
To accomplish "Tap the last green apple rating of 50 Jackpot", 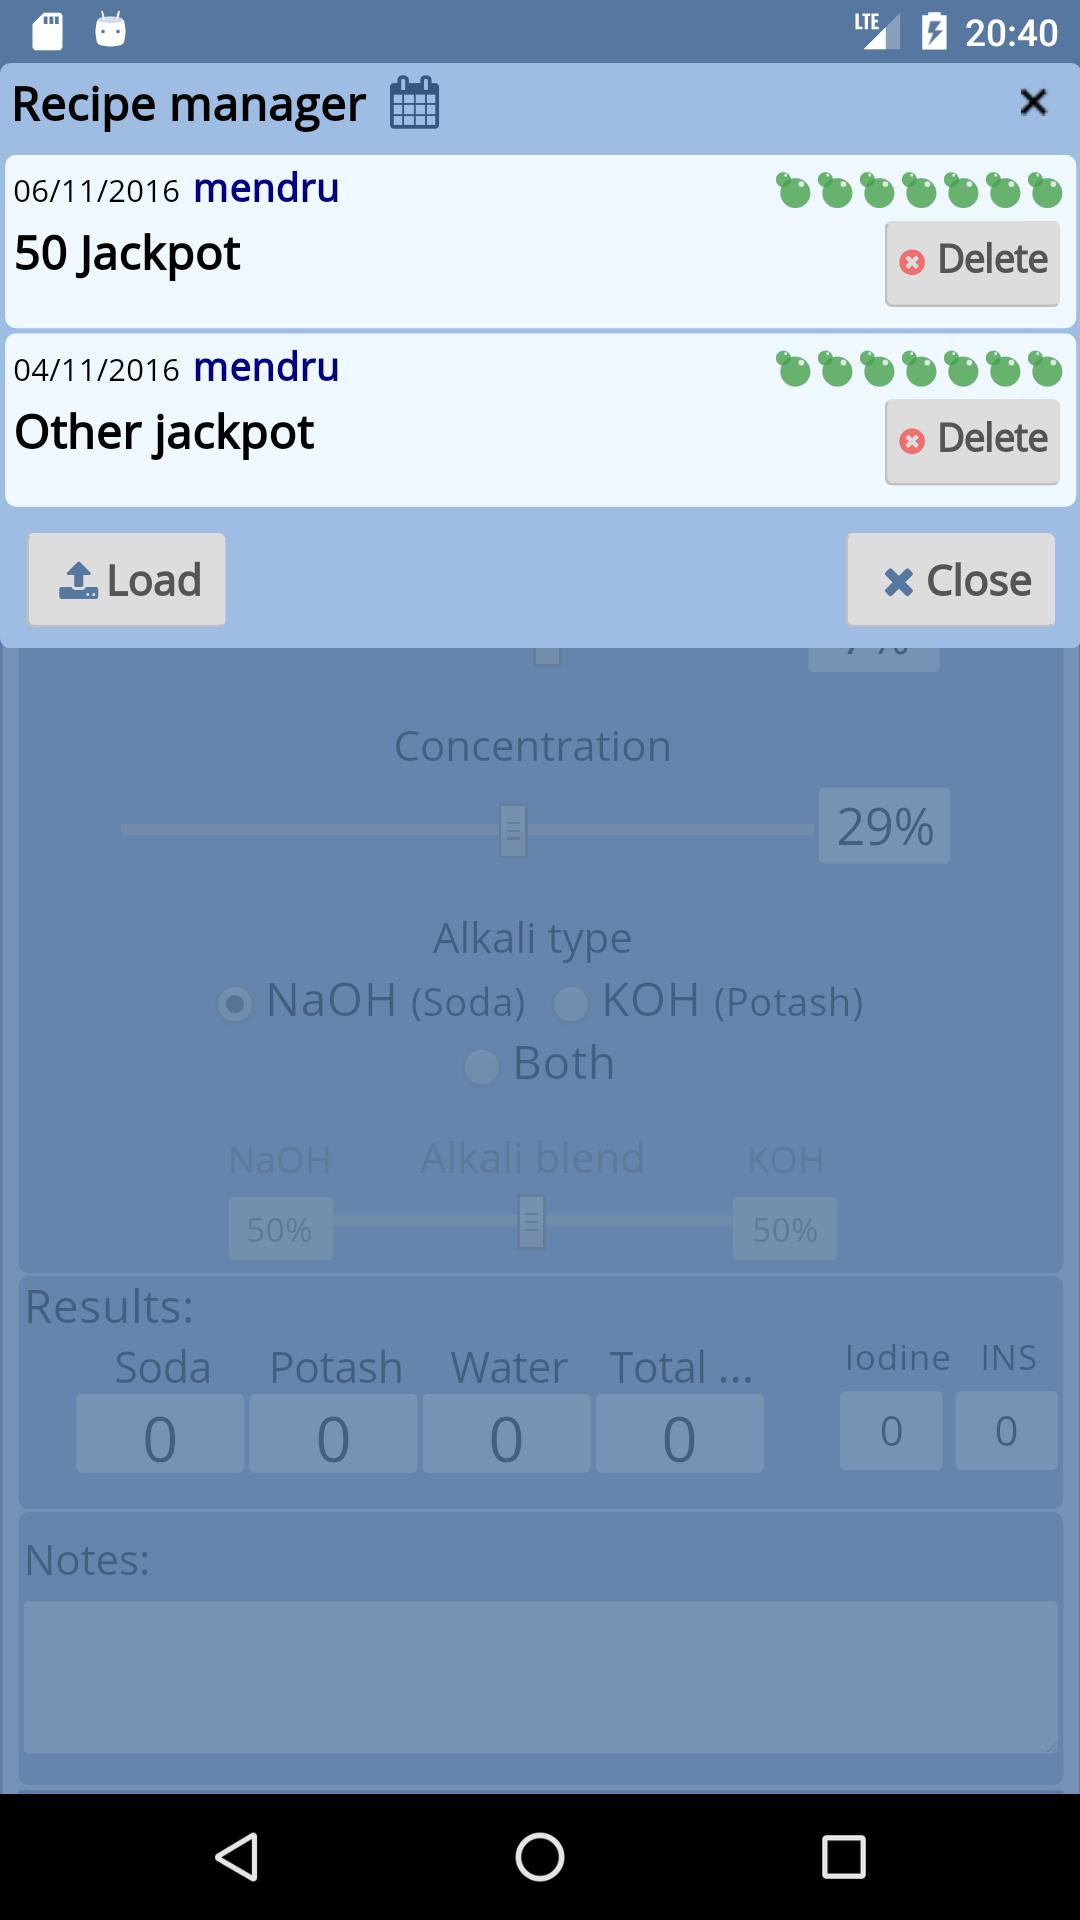I will 1046,190.
